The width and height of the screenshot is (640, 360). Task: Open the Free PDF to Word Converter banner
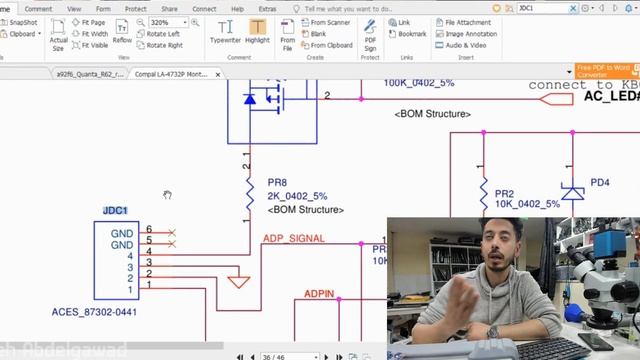click(607, 71)
